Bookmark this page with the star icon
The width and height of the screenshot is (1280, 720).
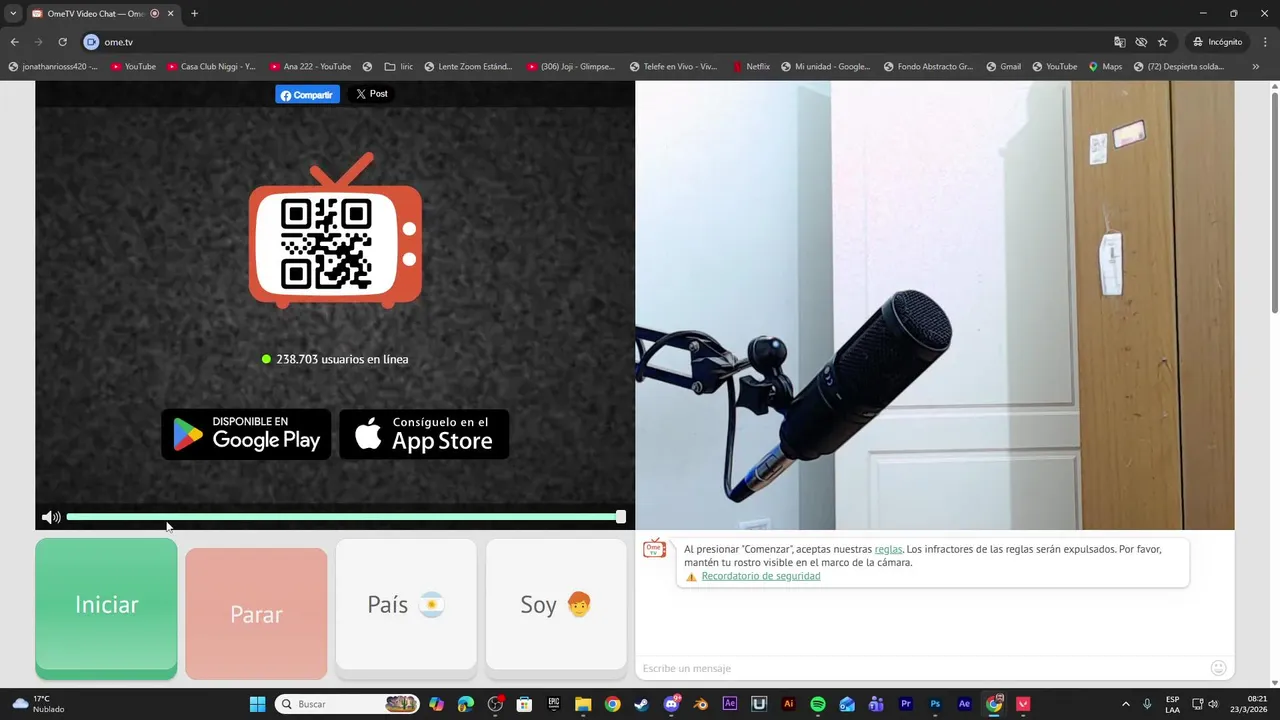[1162, 42]
